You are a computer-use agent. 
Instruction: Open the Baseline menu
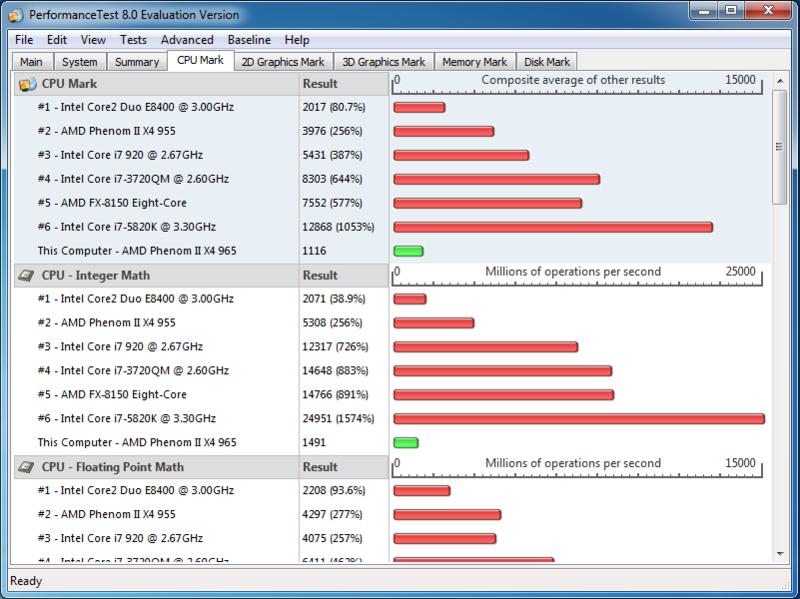coord(249,40)
